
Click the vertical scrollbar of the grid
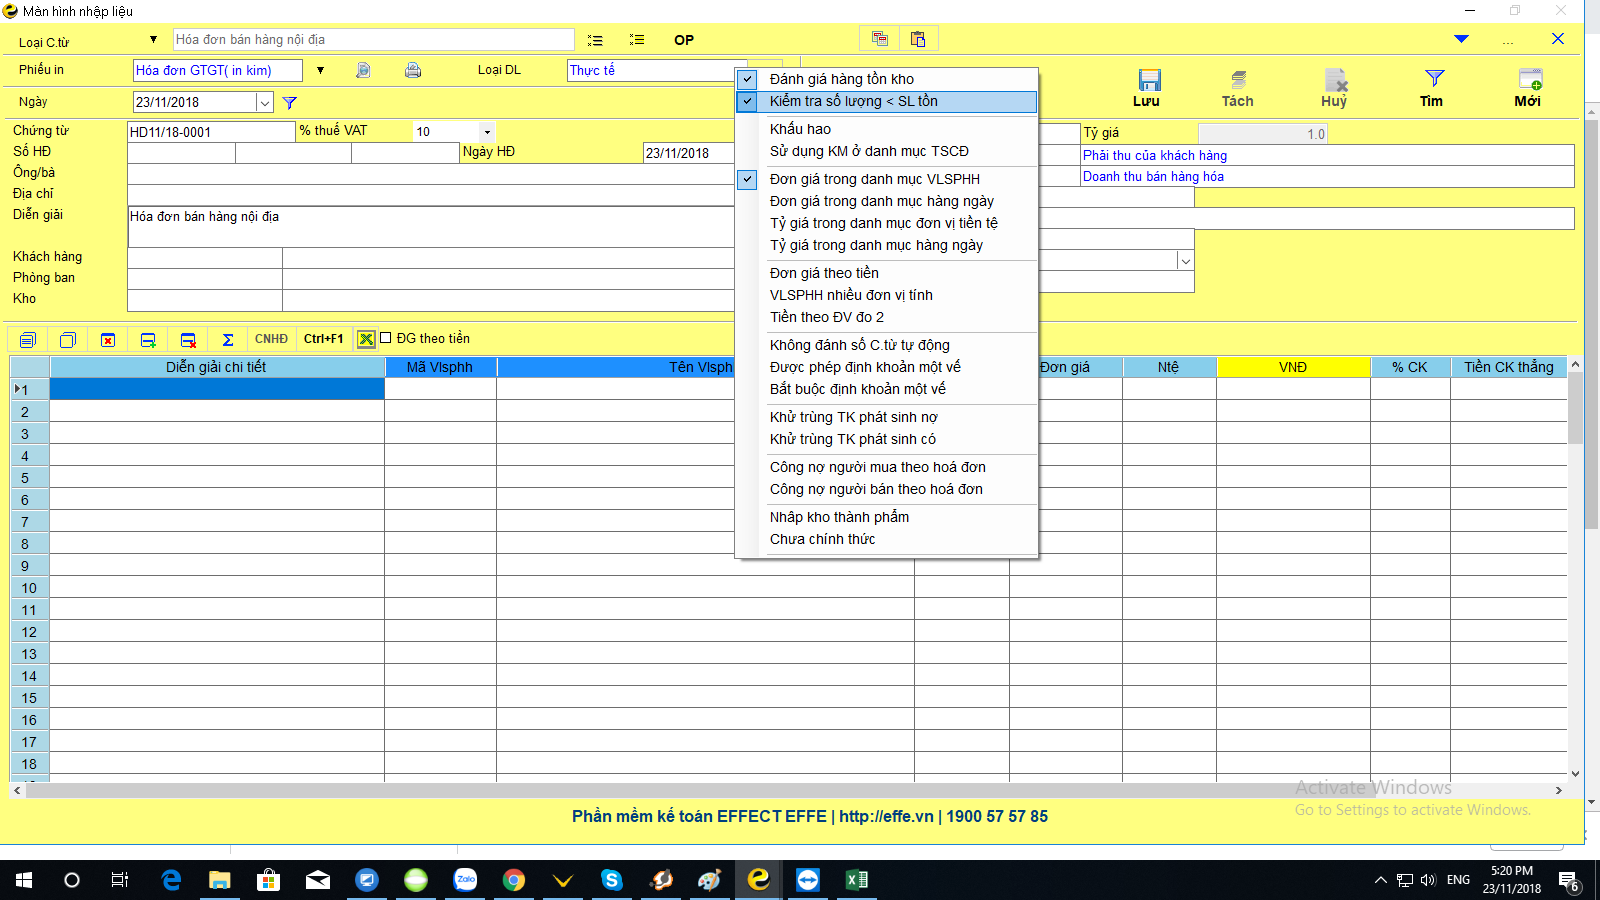pos(1575,570)
